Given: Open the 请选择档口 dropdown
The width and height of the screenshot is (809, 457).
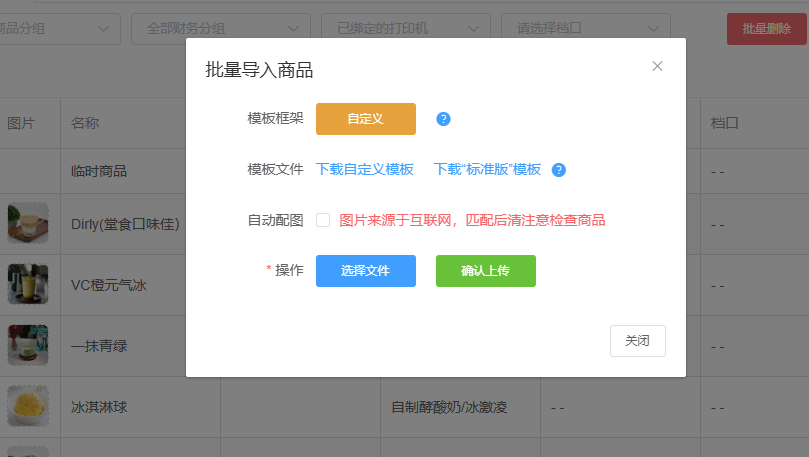Looking at the screenshot, I should coord(586,29).
